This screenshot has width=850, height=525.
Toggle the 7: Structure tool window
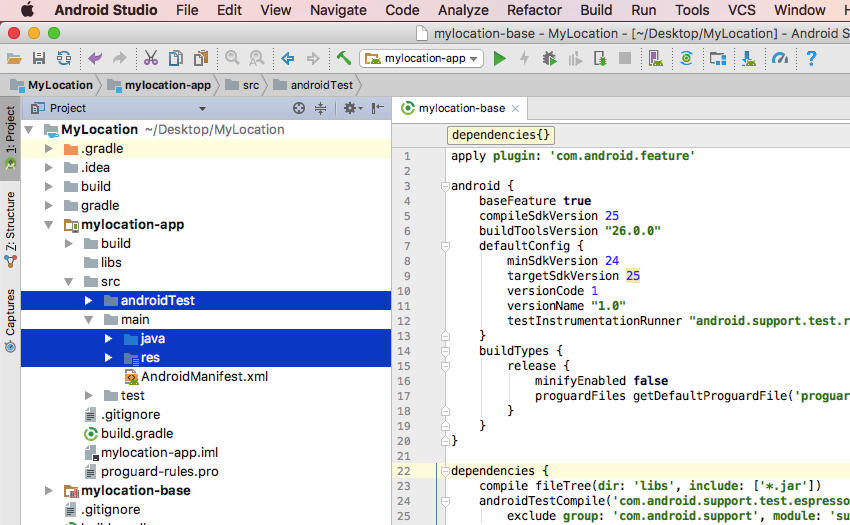10,229
